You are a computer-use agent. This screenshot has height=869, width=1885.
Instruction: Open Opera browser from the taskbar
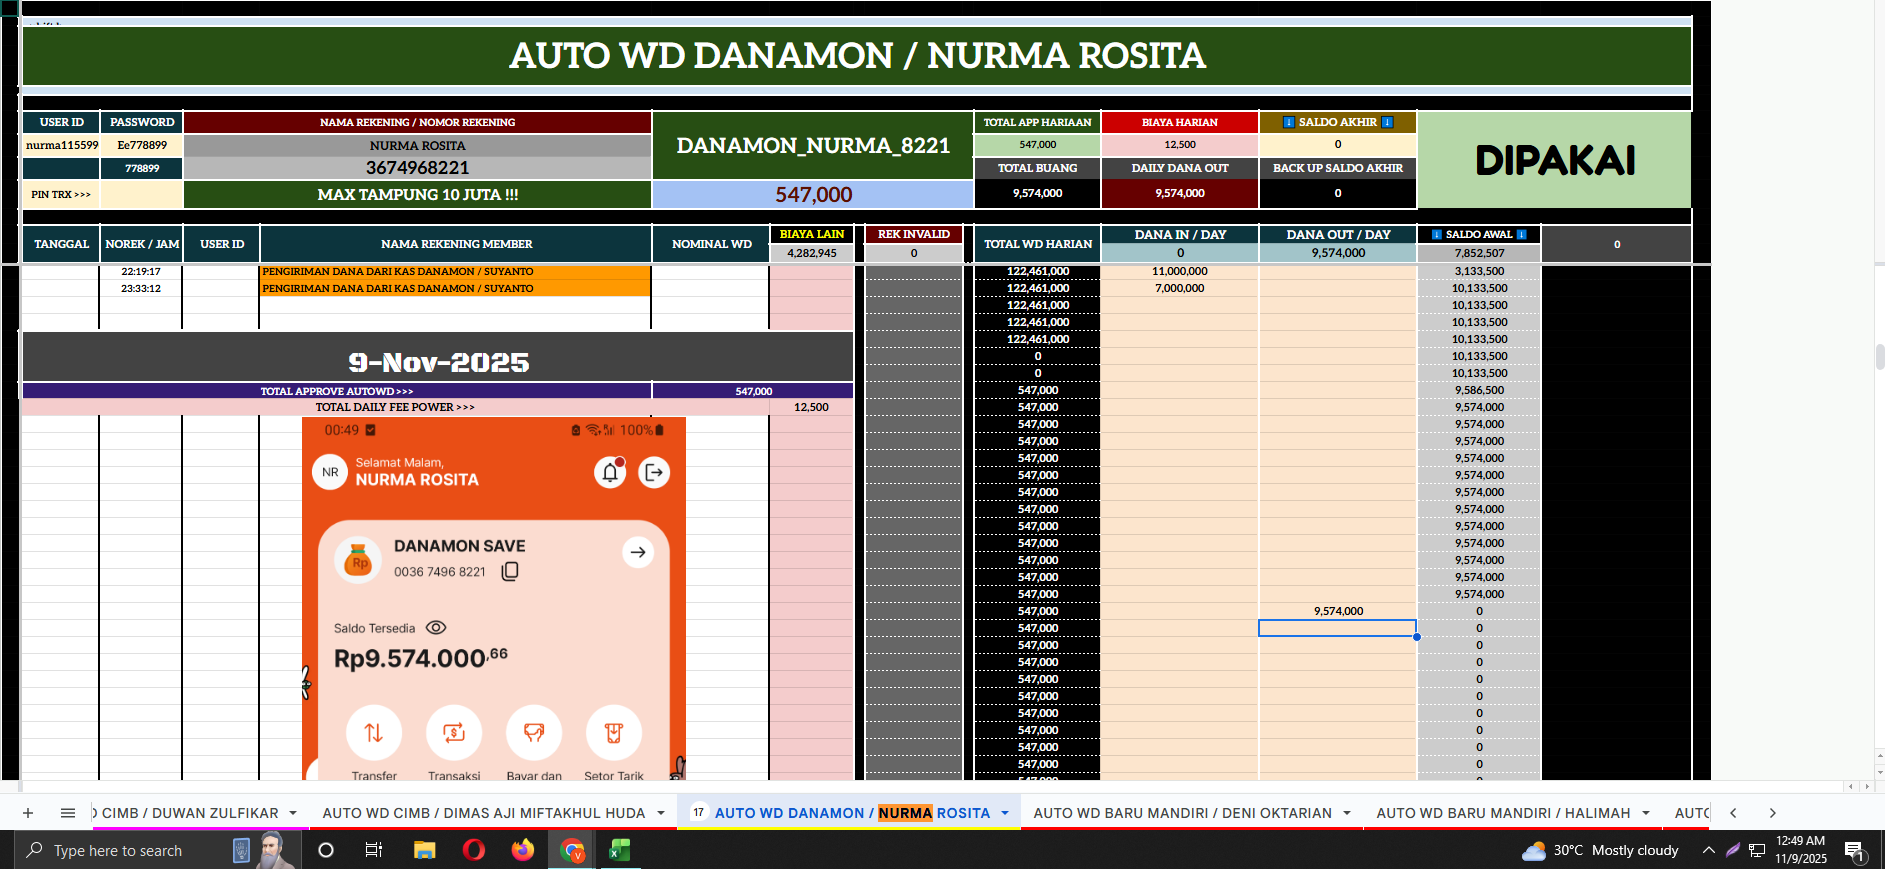474,850
